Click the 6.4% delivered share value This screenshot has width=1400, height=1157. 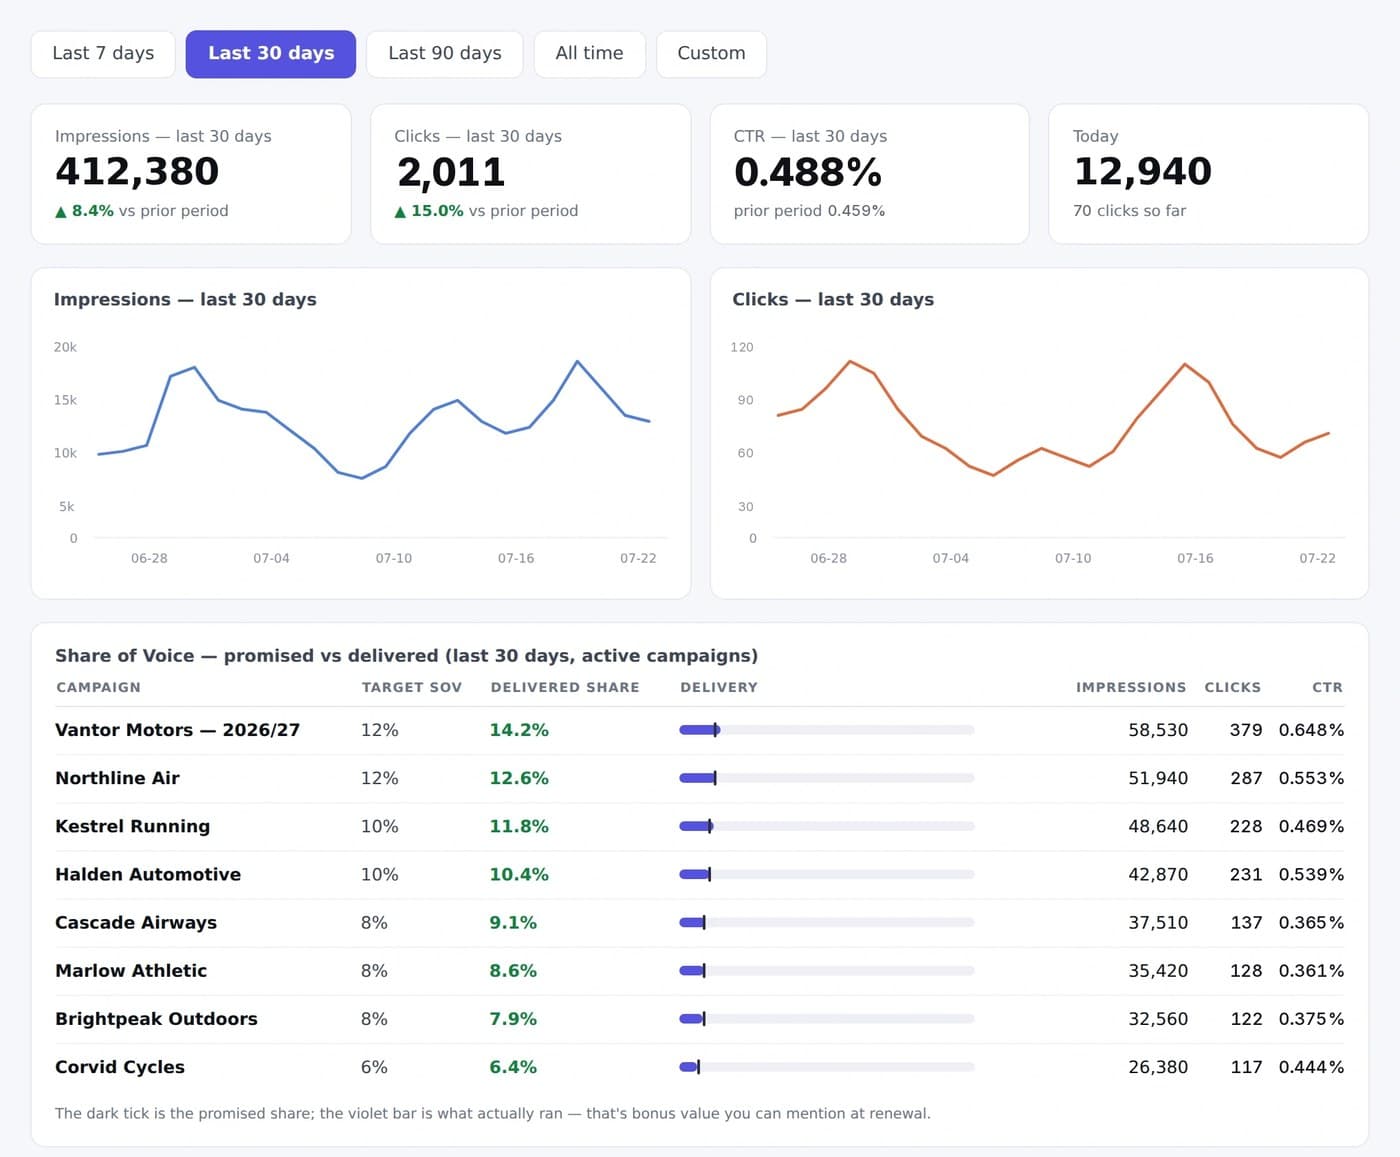513,1067
